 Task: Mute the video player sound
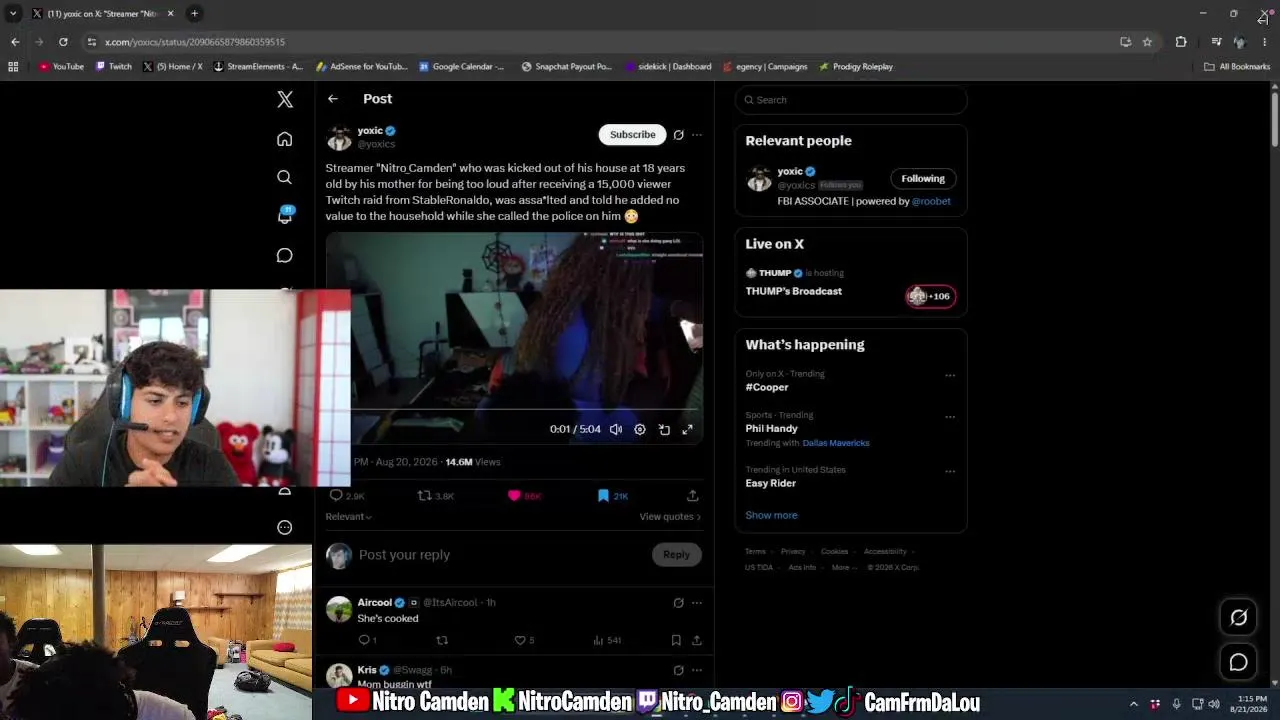[x=616, y=429]
